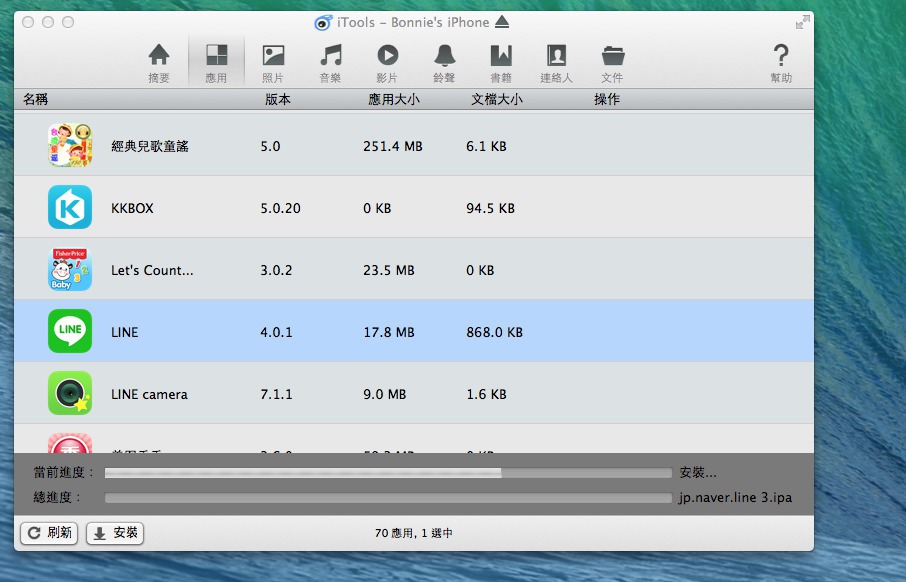The width and height of the screenshot is (906, 582).
Task: Select the KKBOX app icon
Action: pyautogui.click(x=70, y=207)
